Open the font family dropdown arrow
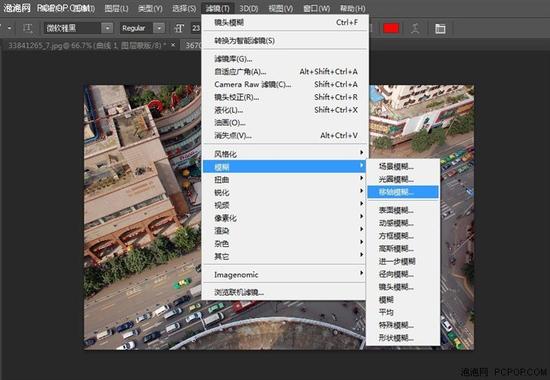Screen dimensions: 550x380 coord(107,28)
